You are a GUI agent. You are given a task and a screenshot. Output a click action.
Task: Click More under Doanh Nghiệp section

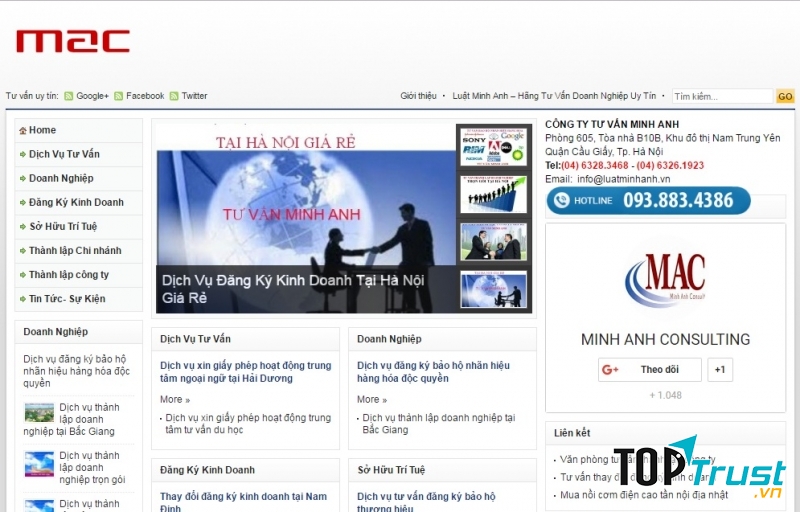pyautogui.click(x=372, y=399)
